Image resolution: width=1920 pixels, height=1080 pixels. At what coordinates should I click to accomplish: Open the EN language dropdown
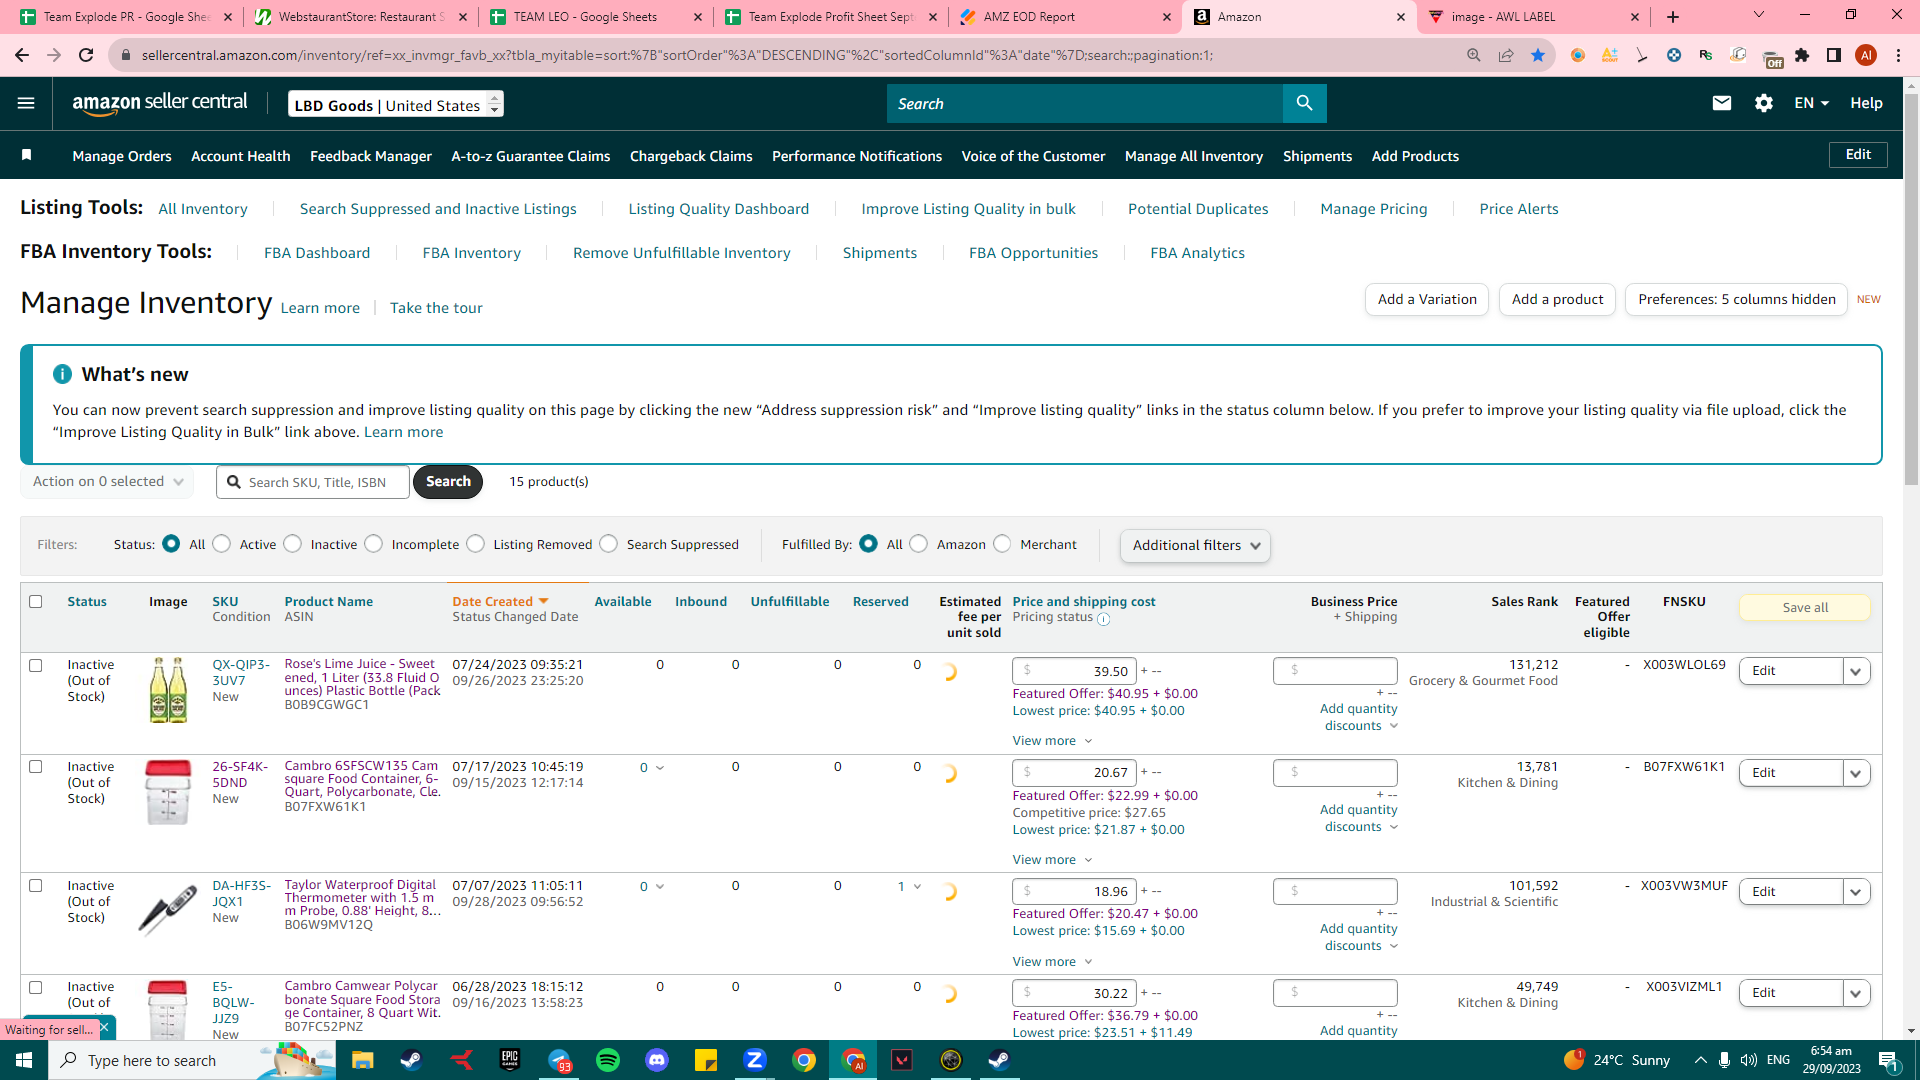[1811, 103]
